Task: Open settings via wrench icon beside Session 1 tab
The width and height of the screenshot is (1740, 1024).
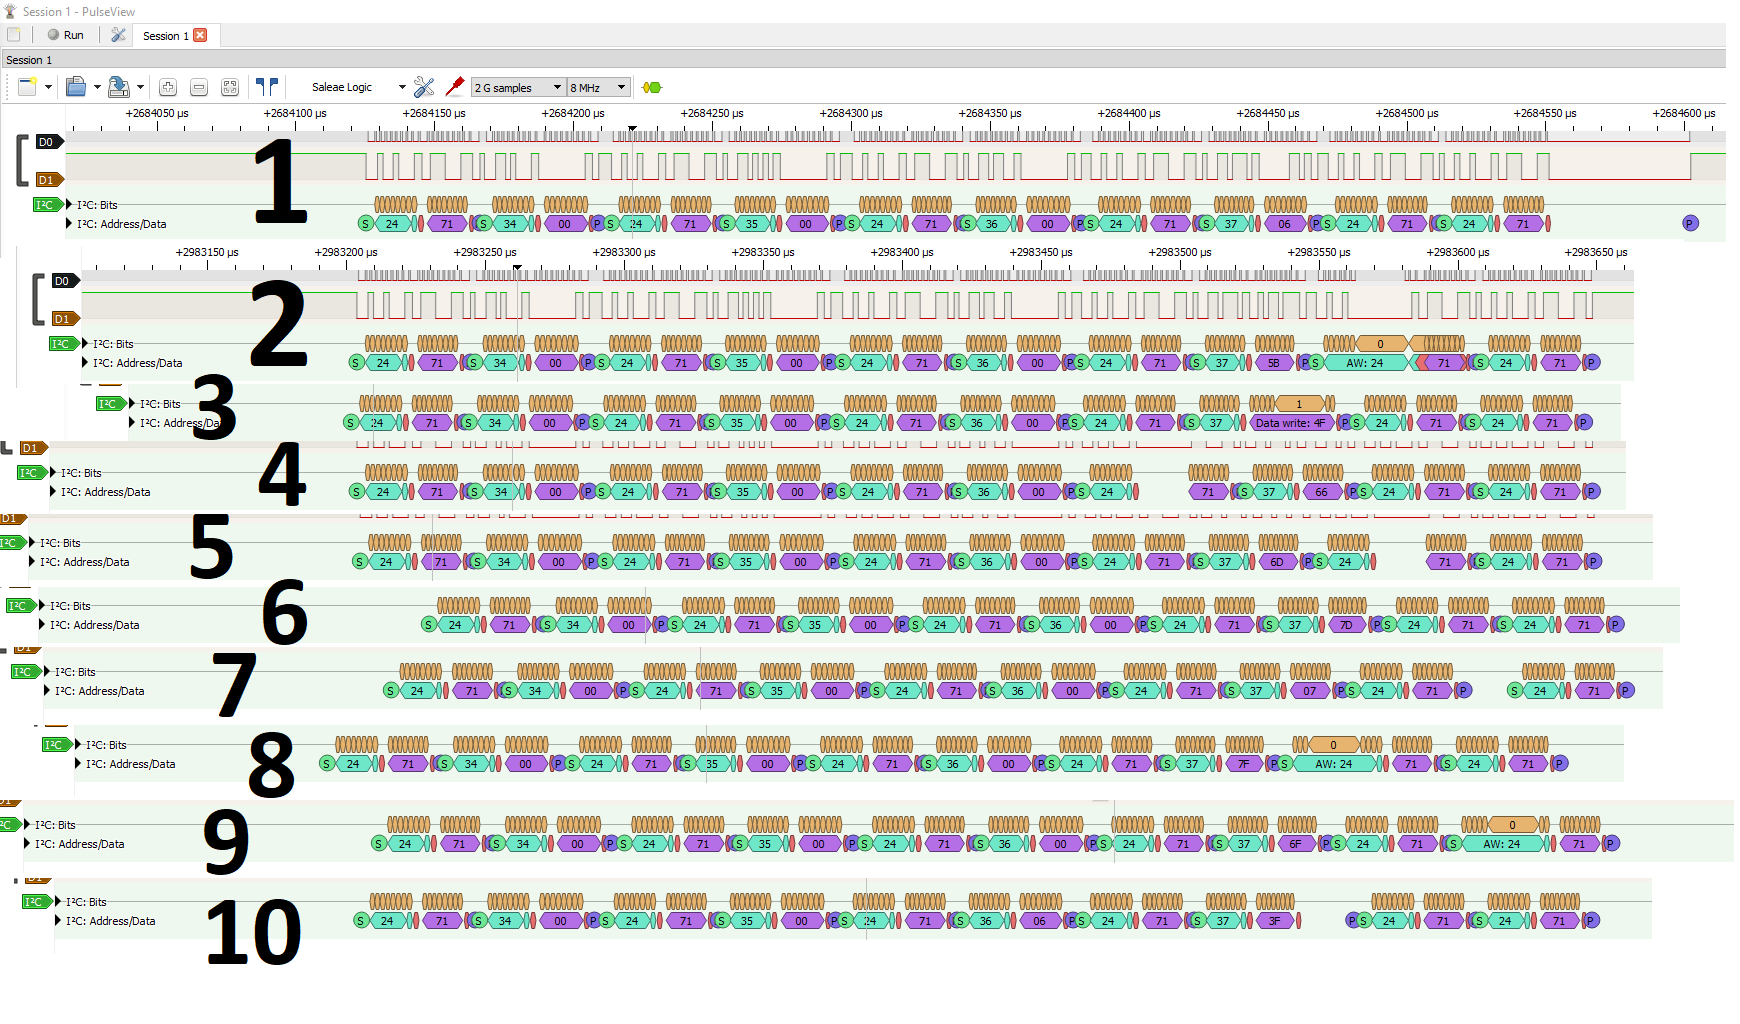Action: coord(118,35)
